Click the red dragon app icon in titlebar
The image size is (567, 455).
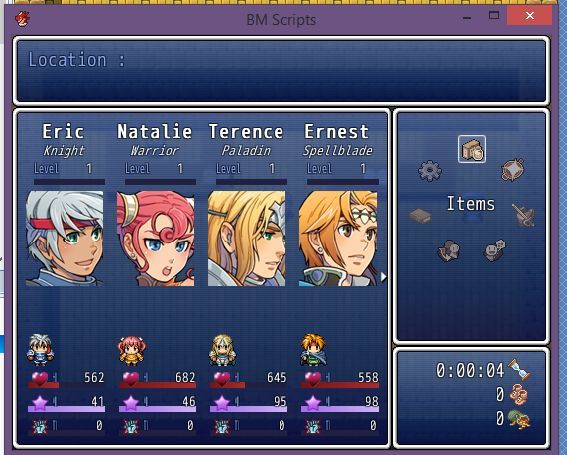23,18
